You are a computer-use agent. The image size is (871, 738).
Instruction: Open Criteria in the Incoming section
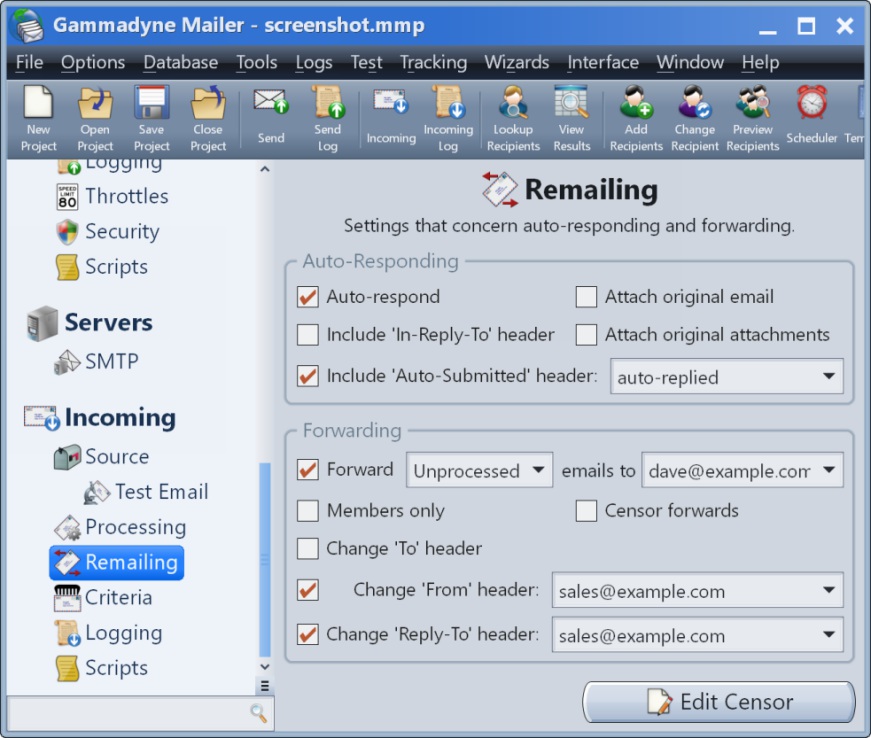coord(103,598)
